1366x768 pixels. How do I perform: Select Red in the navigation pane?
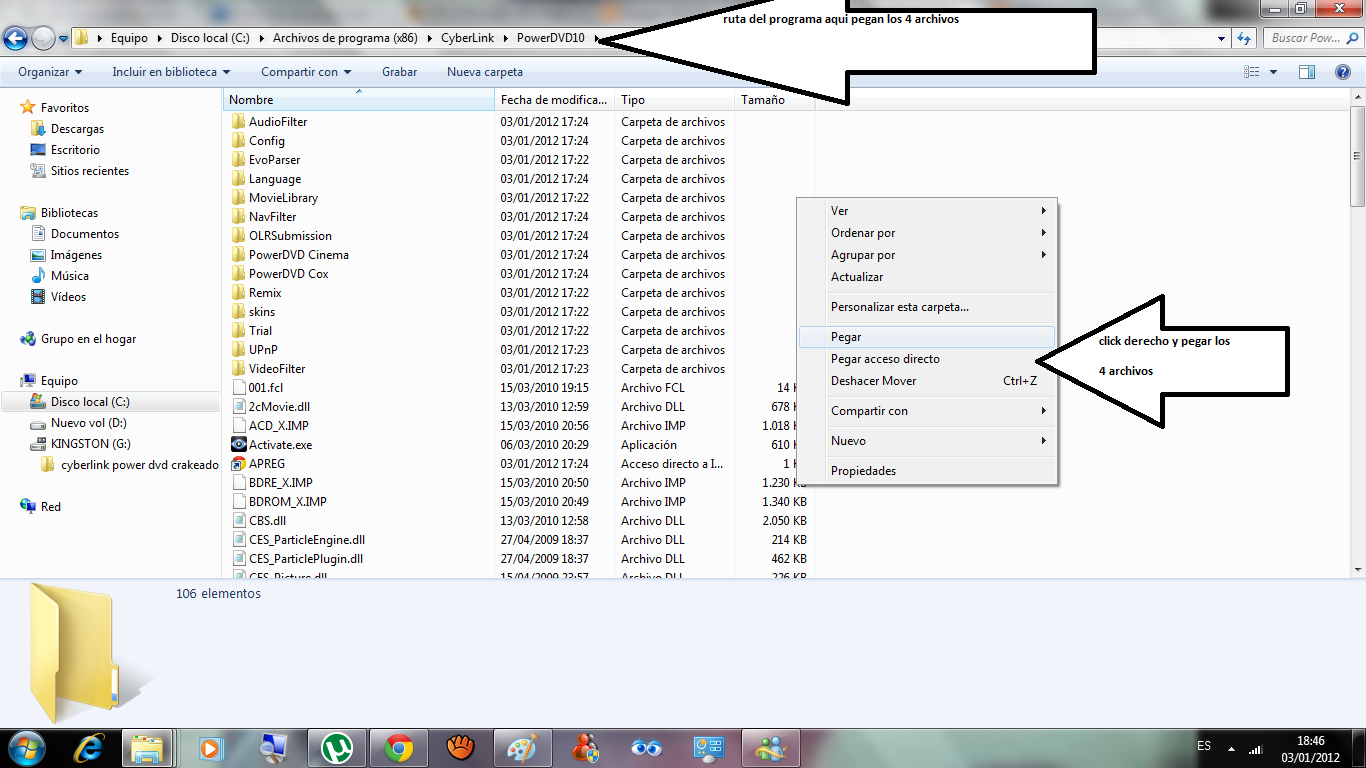point(50,507)
